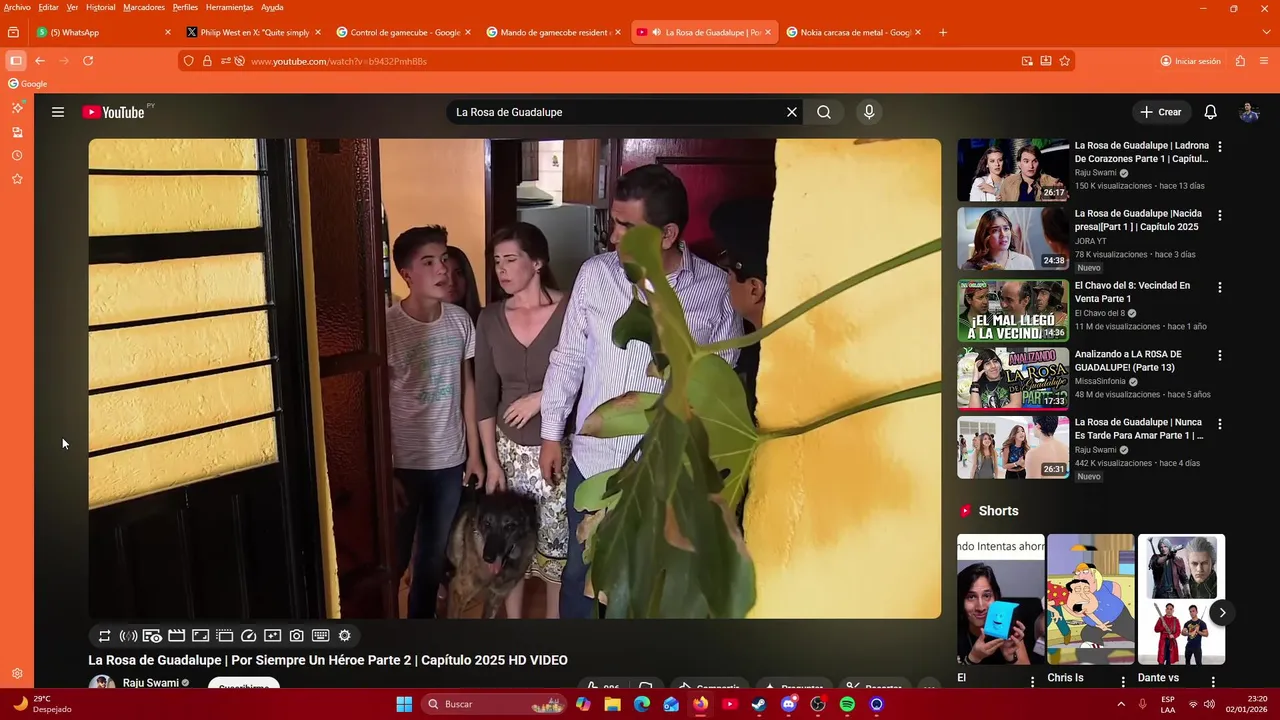Close the WhatsApp tab
Image resolution: width=1280 pixels, height=720 pixels.
(x=168, y=32)
